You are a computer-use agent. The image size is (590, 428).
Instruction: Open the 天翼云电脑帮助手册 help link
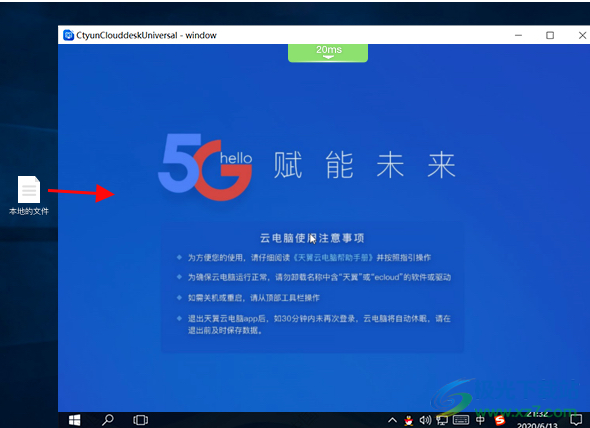(x=333, y=257)
